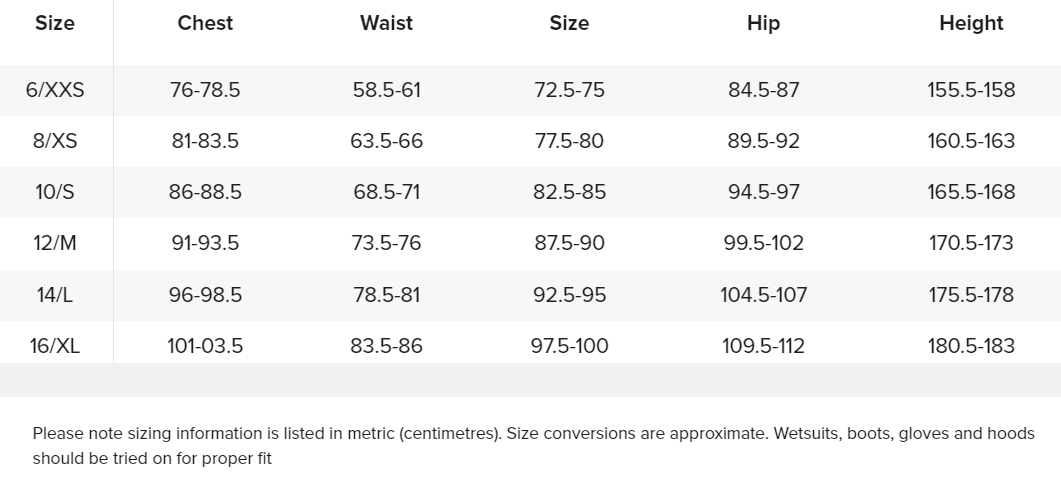The image size is (1061, 478).
Task: Click the Chest column header
Action: coord(205,23)
